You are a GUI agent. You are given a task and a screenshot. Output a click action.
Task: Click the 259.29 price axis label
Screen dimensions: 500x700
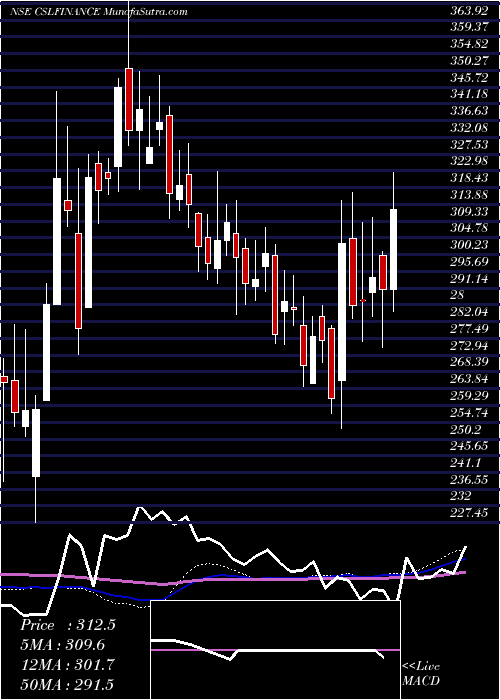click(x=468, y=396)
